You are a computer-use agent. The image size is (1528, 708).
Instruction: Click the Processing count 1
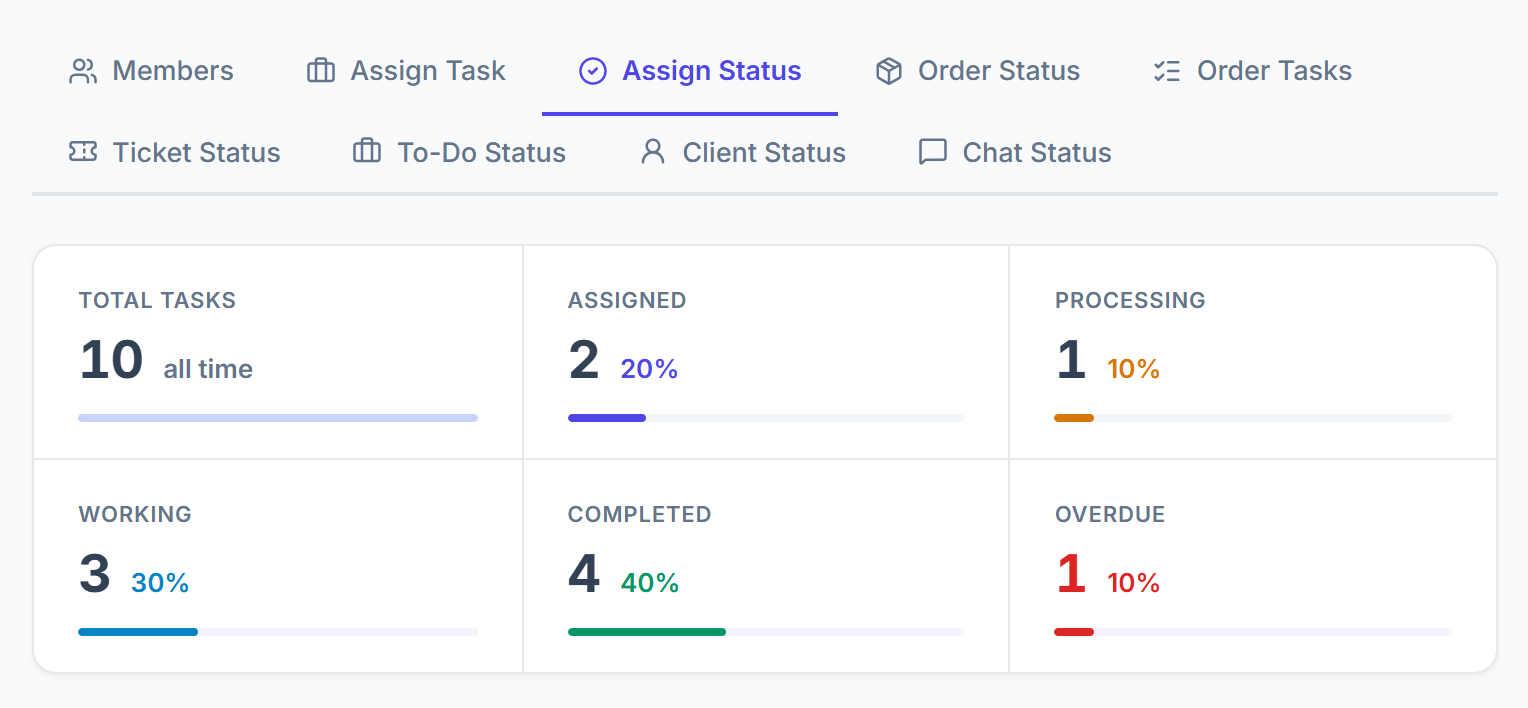tap(1071, 360)
